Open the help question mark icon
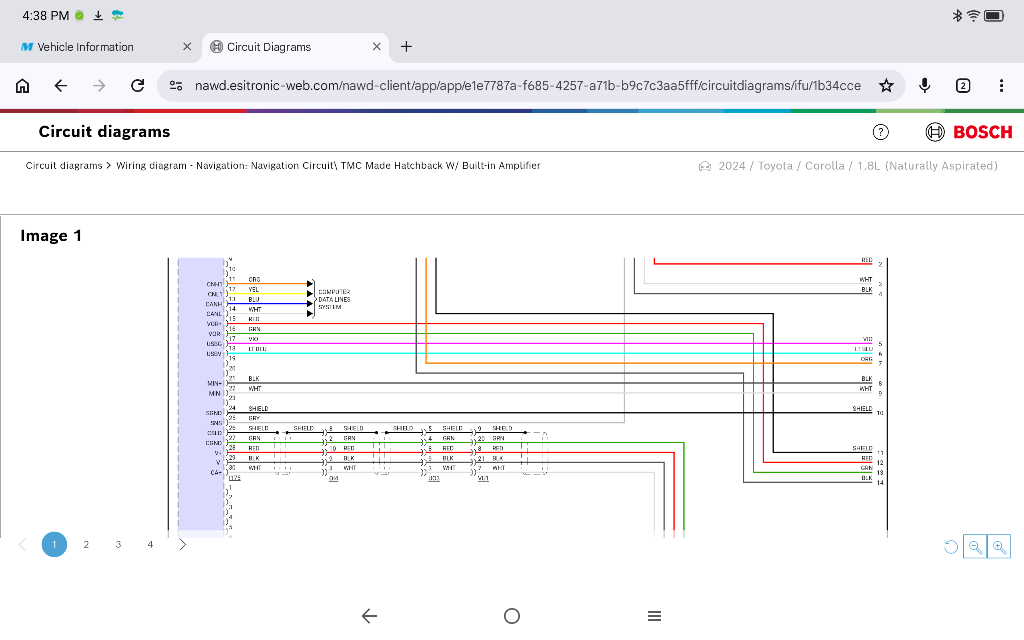The image size is (1024, 640). [880, 133]
